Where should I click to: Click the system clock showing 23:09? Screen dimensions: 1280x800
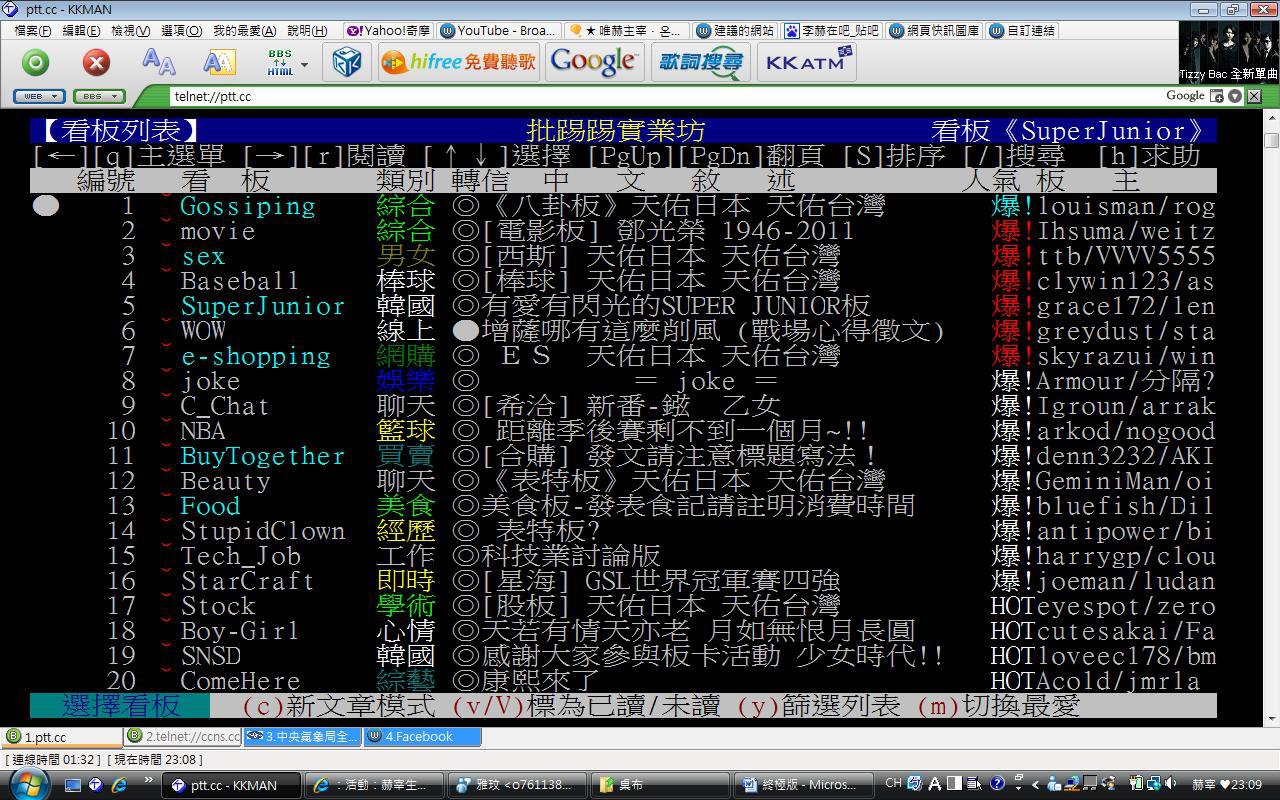tap(1228, 785)
